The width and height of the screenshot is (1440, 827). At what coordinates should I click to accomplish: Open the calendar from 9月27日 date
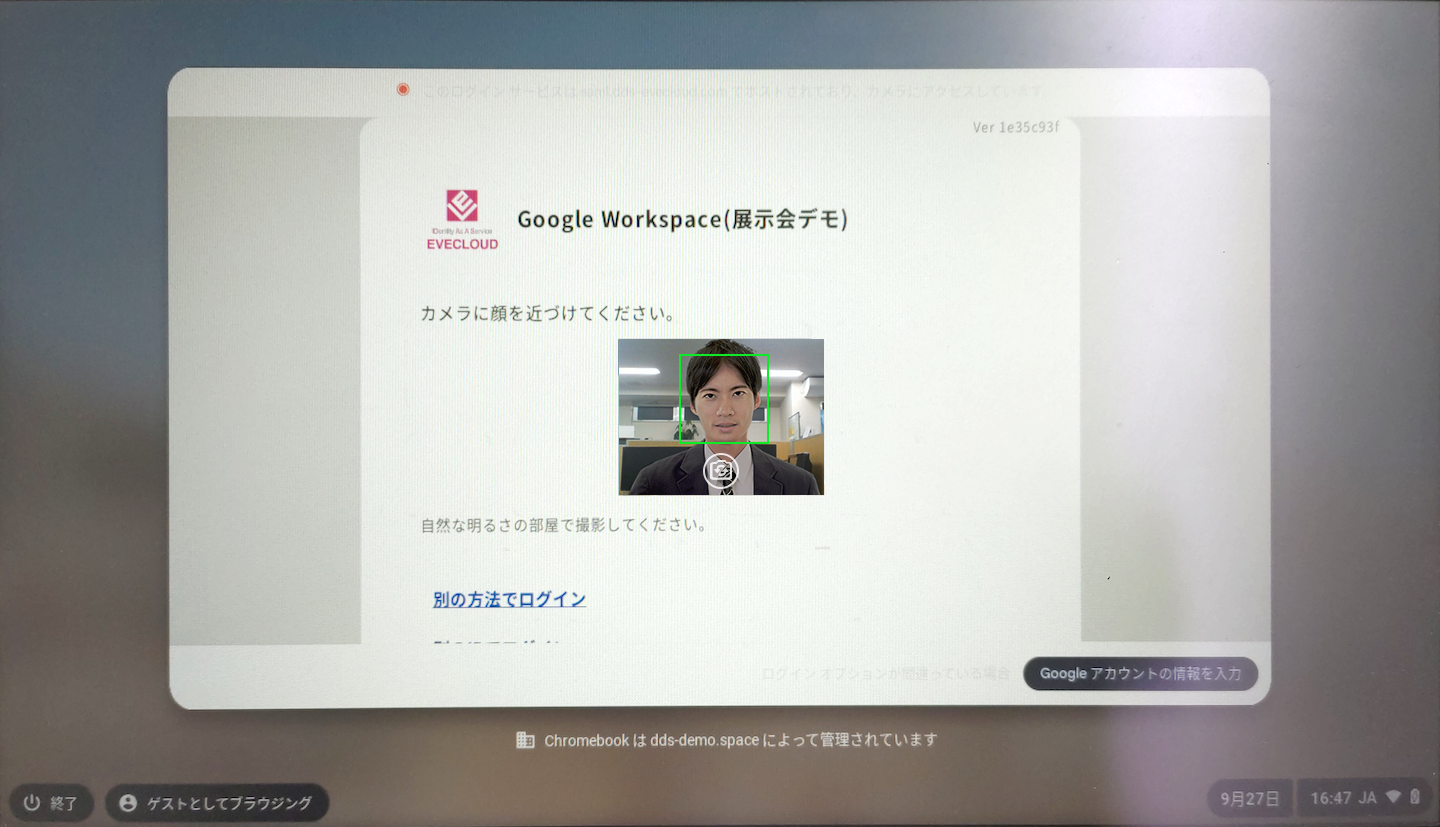point(1249,798)
